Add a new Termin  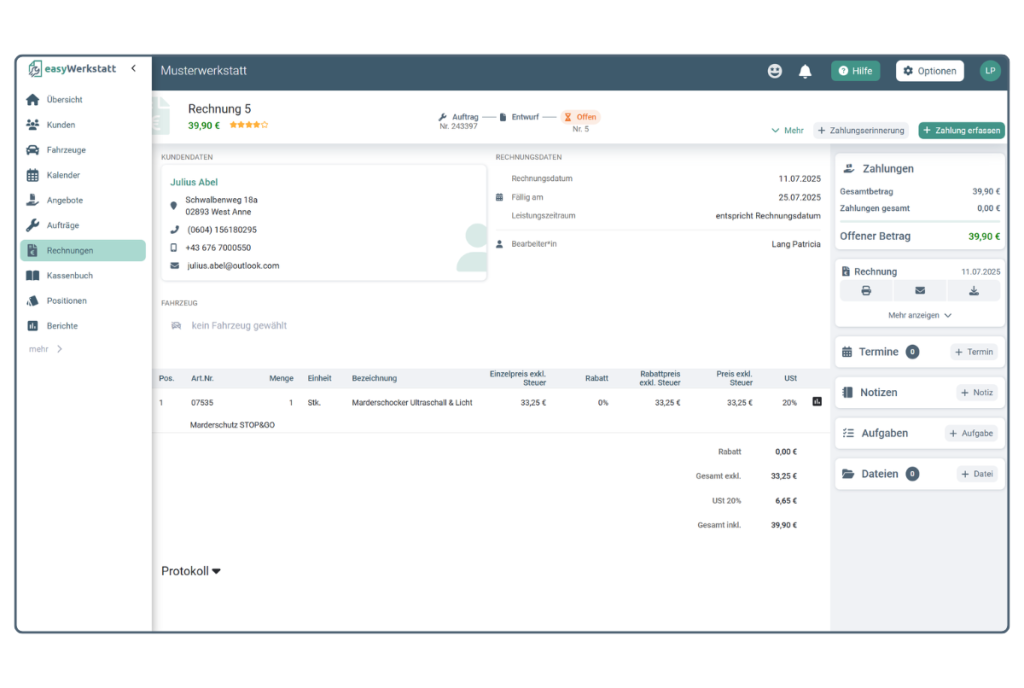[x=973, y=352]
